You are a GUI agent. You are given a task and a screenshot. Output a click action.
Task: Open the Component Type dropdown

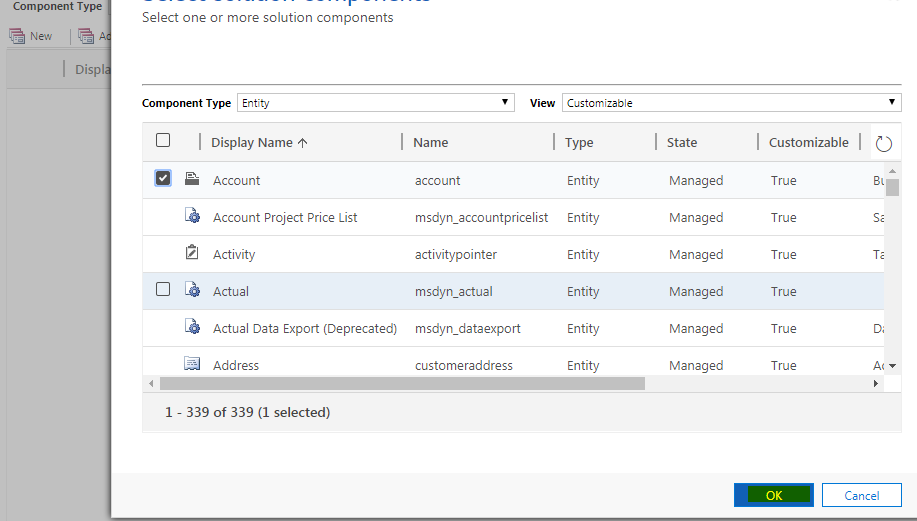pyautogui.click(x=375, y=103)
